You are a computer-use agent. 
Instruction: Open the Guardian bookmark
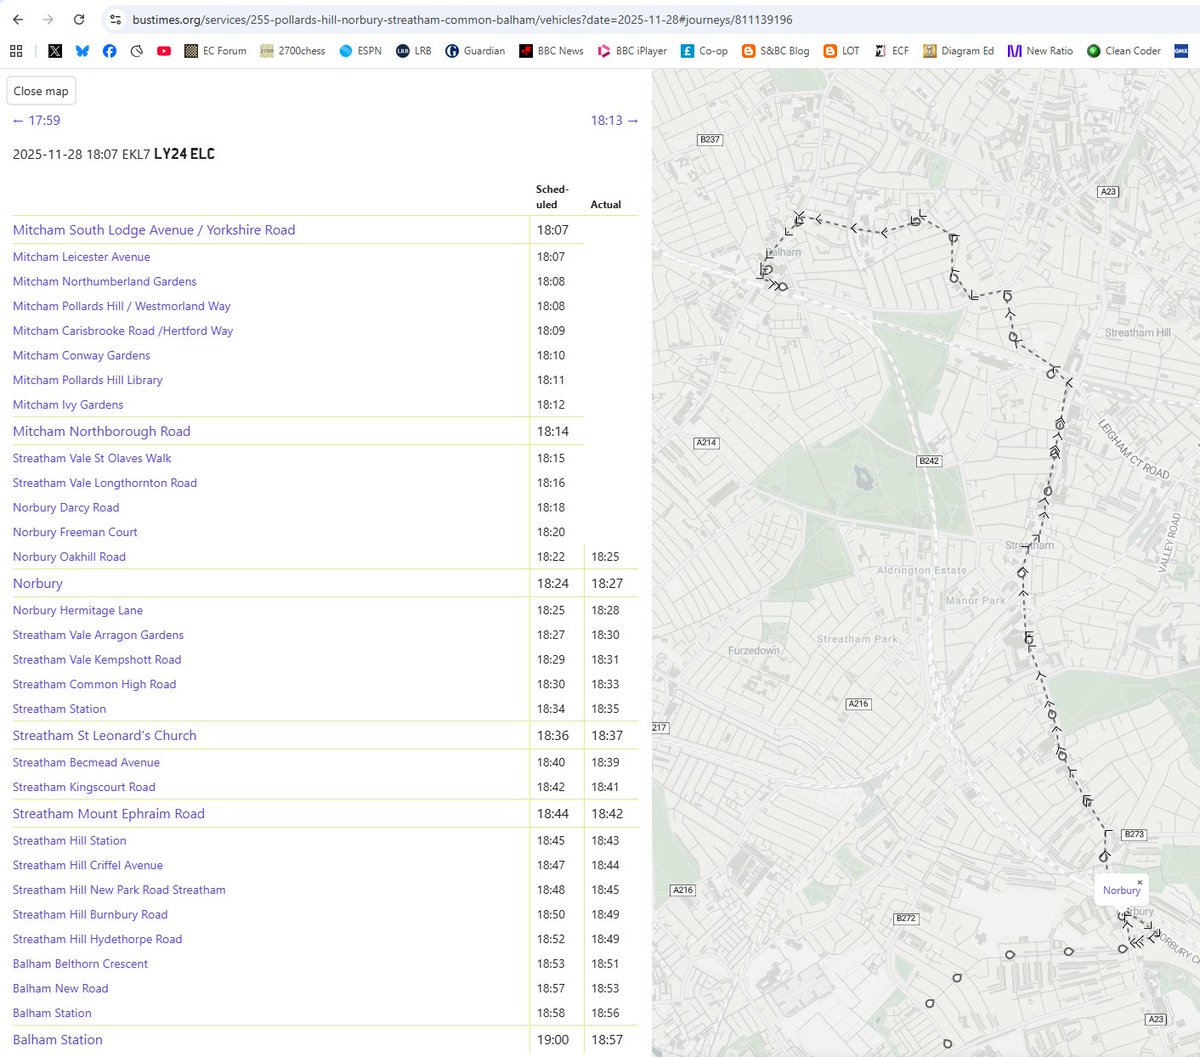coord(475,50)
